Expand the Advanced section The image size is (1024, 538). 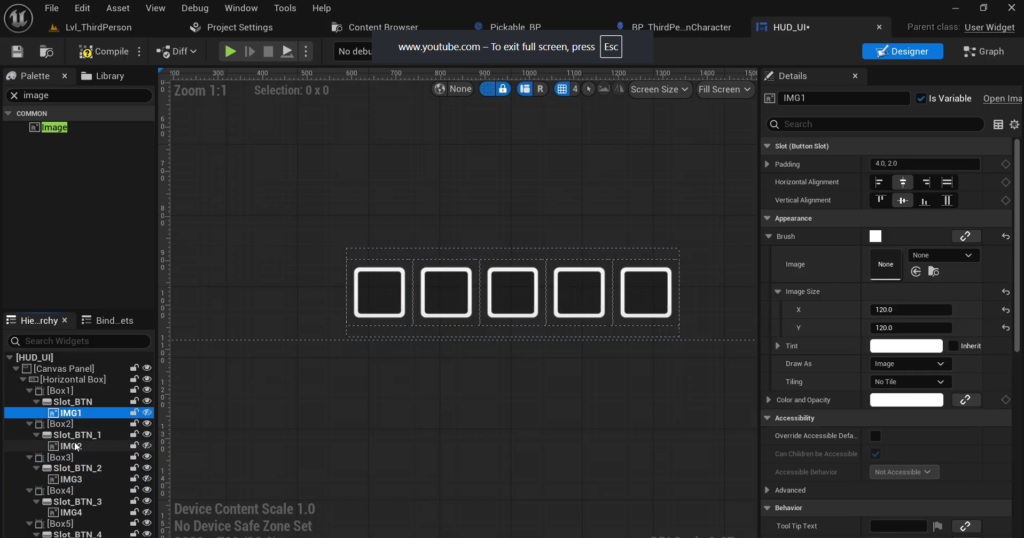767,490
